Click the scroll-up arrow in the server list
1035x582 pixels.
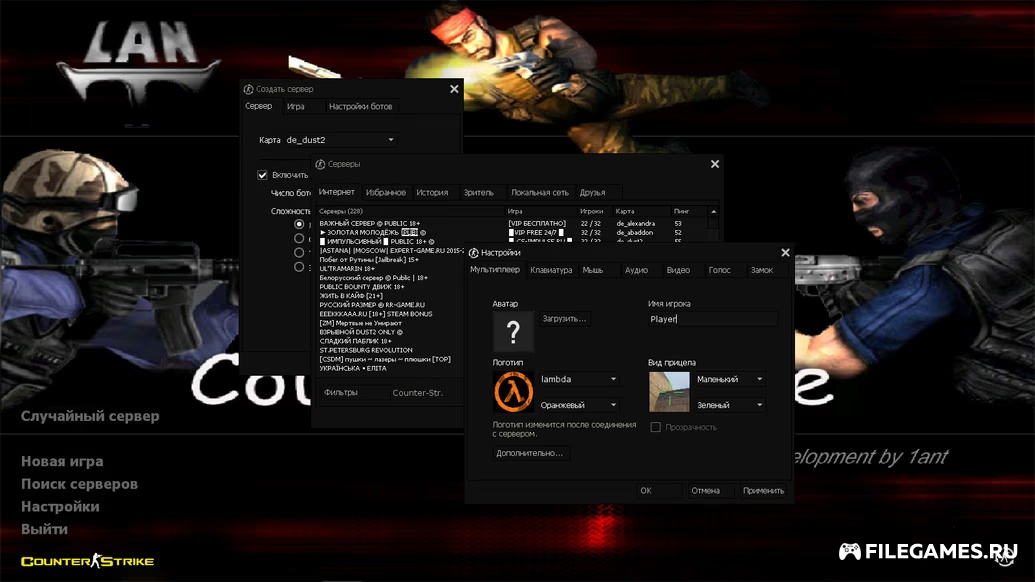click(x=714, y=211)
